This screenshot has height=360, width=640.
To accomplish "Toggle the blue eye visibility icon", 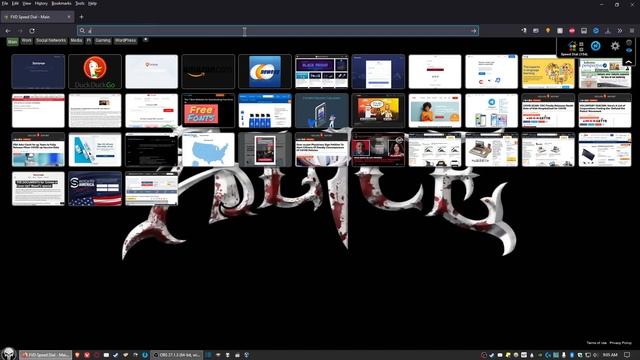I will 629,50.
